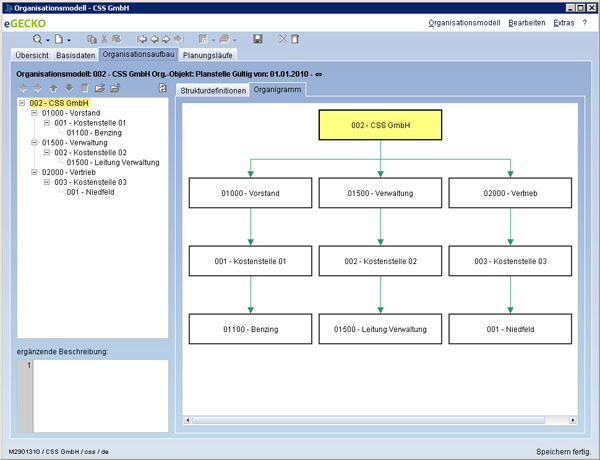The image size is (600, 460).
Task: Click the new document icon
Action: click(60, 38)
